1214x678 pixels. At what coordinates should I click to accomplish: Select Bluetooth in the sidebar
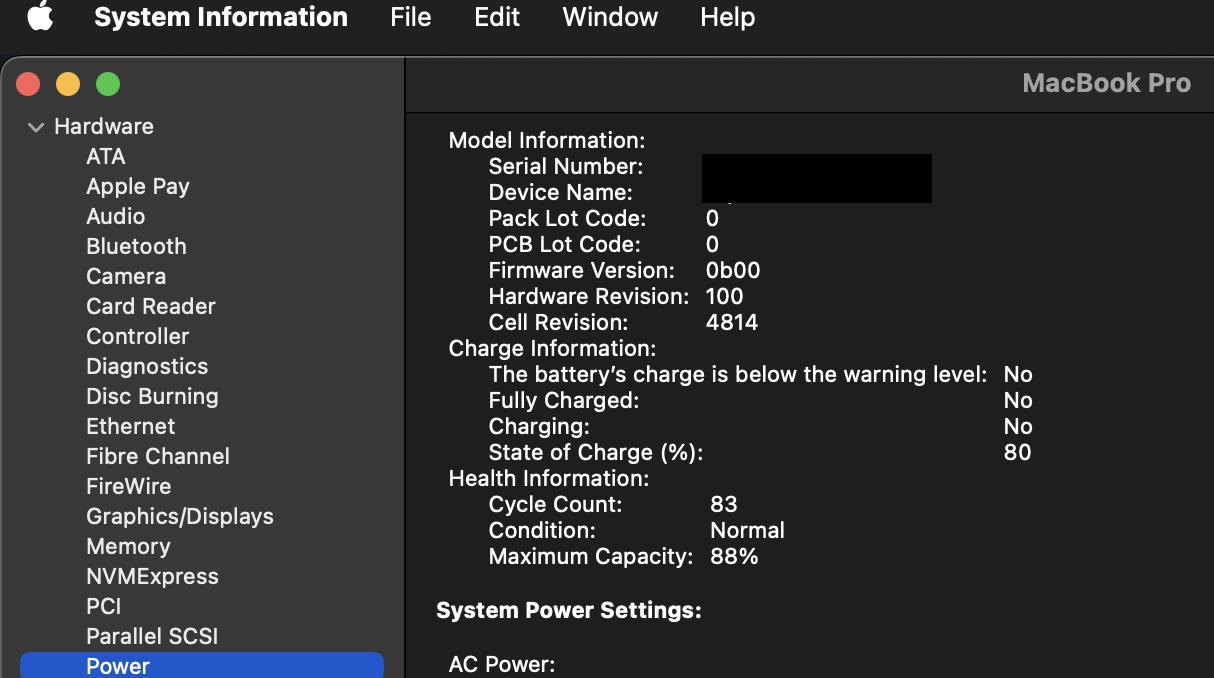pyautogui.click(x=136, y=247)
